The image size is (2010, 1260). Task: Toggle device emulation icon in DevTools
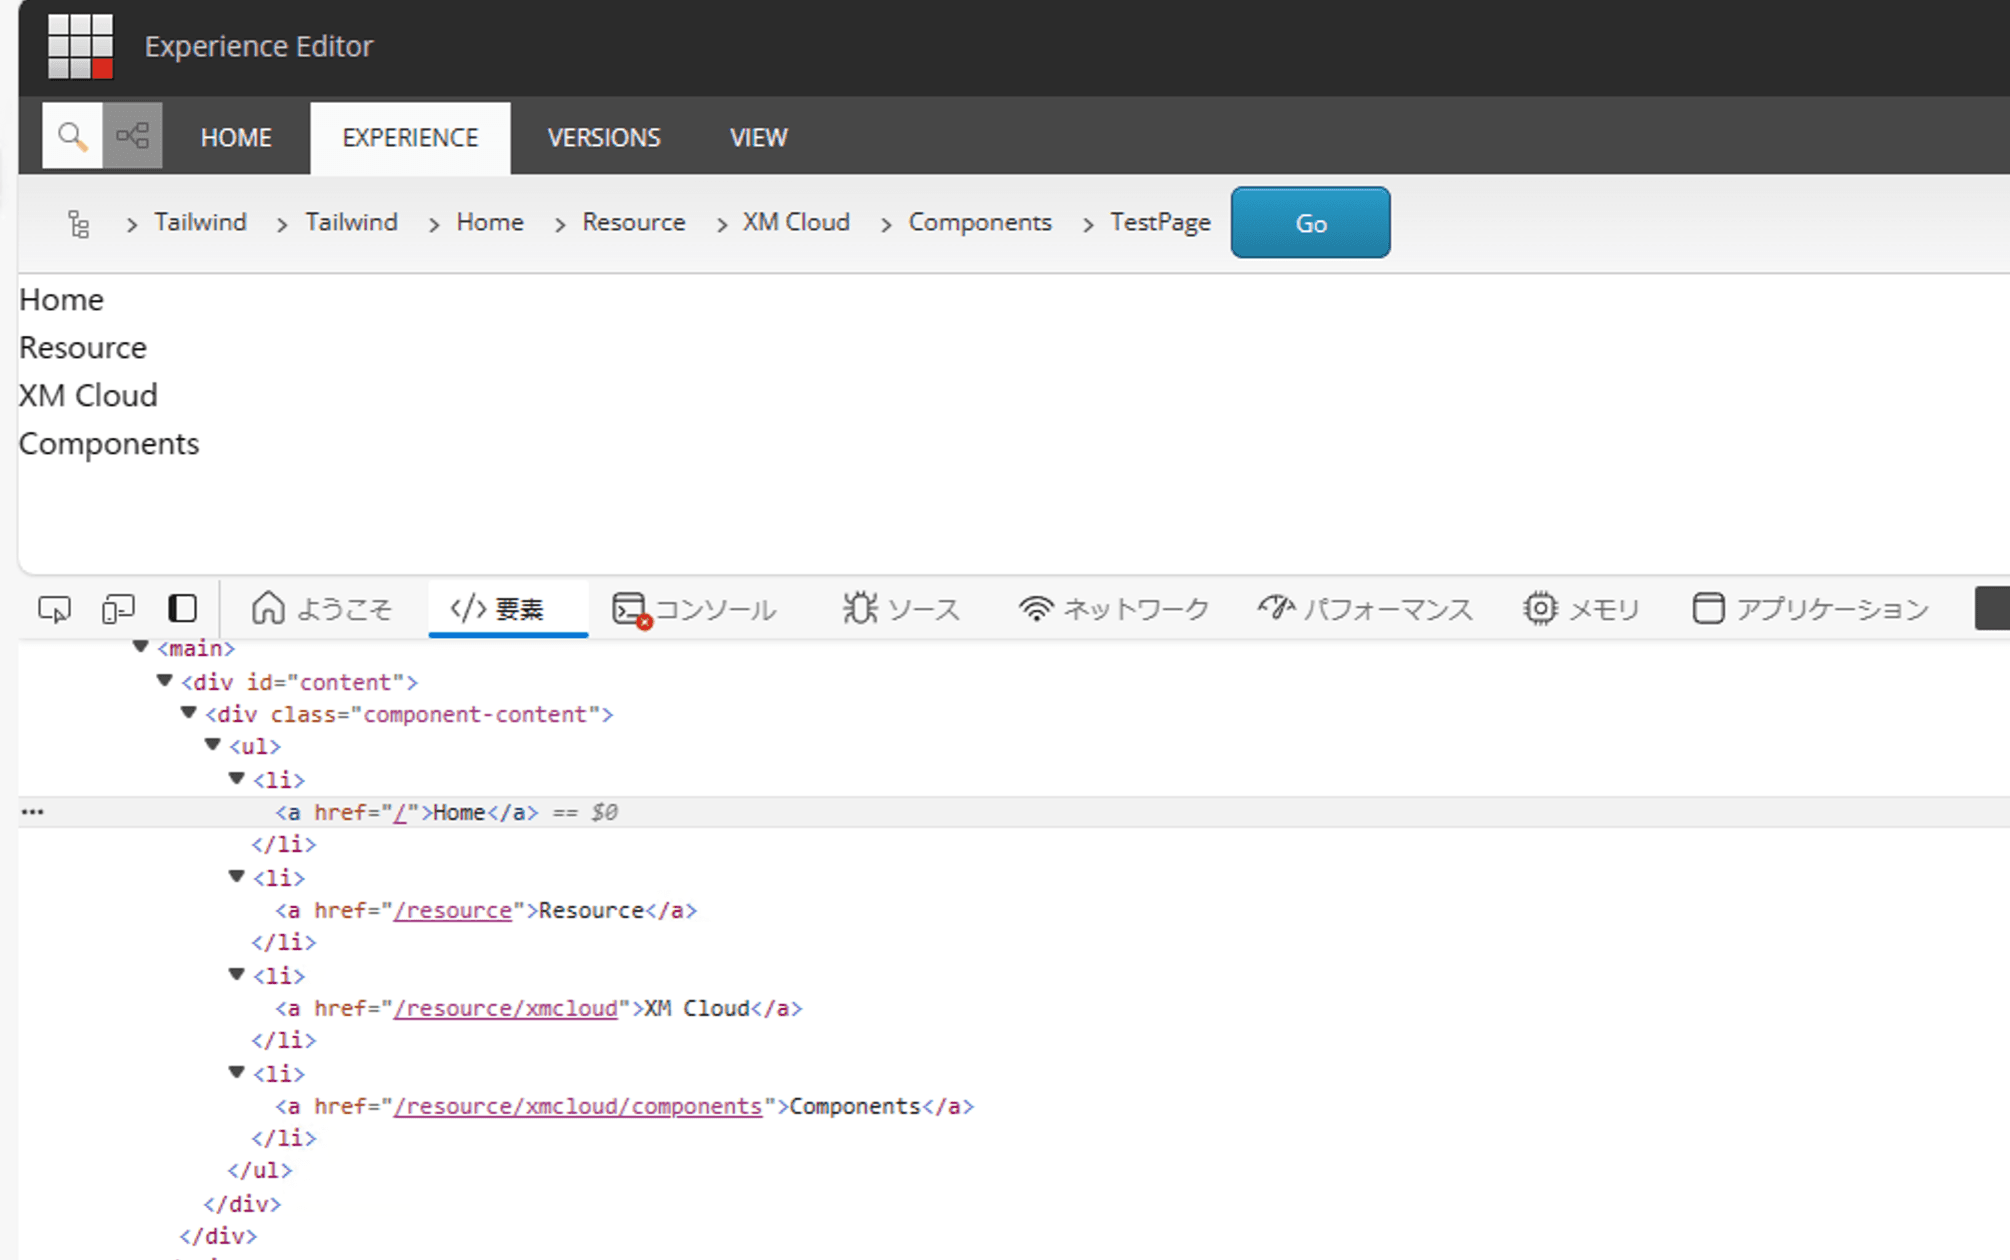pyautogui.click(x=118, y=609)
